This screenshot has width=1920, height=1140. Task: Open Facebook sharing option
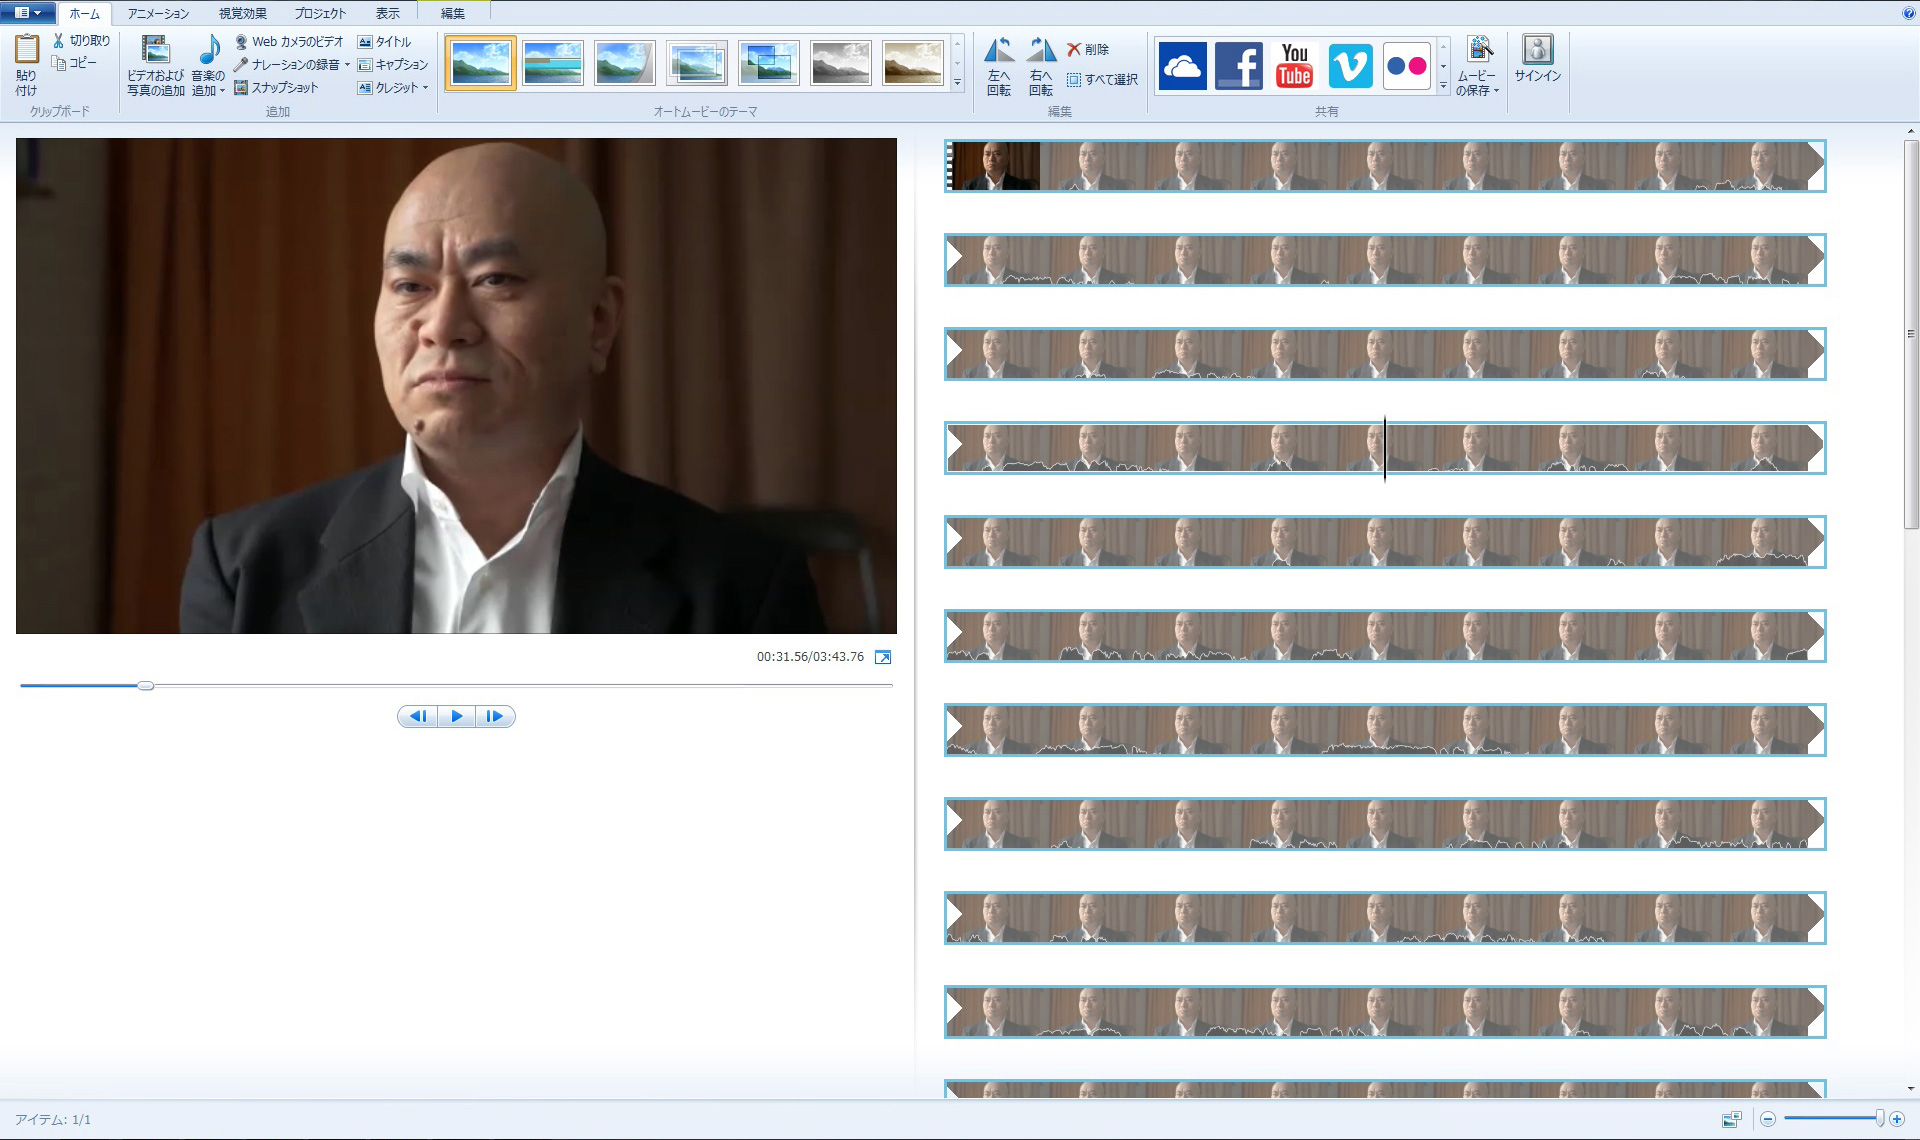coord(1238,66)
